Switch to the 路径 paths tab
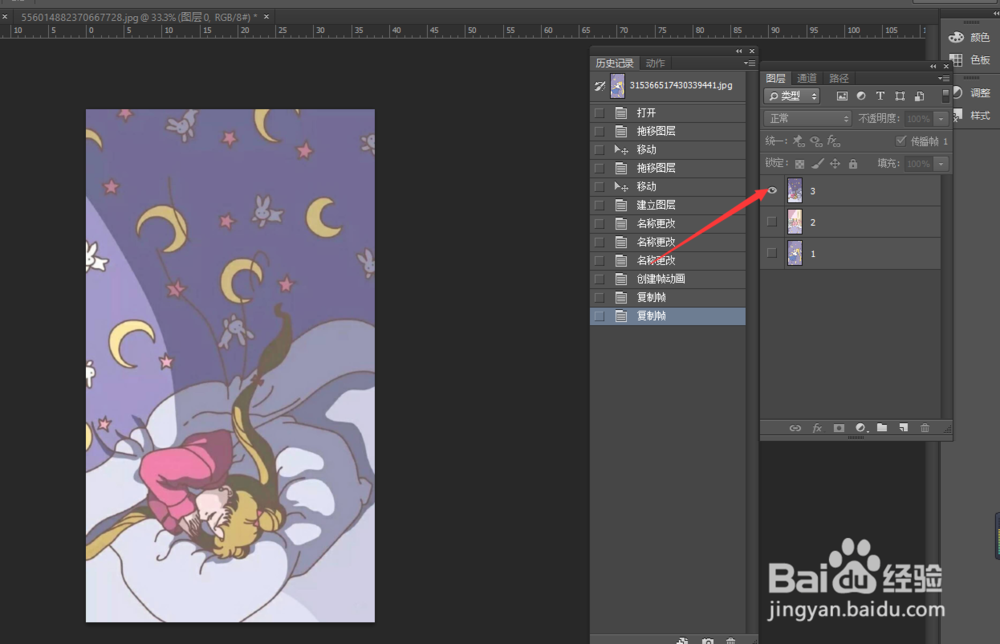This screenshot has height=644, width=1000. [x=839, y=78]
